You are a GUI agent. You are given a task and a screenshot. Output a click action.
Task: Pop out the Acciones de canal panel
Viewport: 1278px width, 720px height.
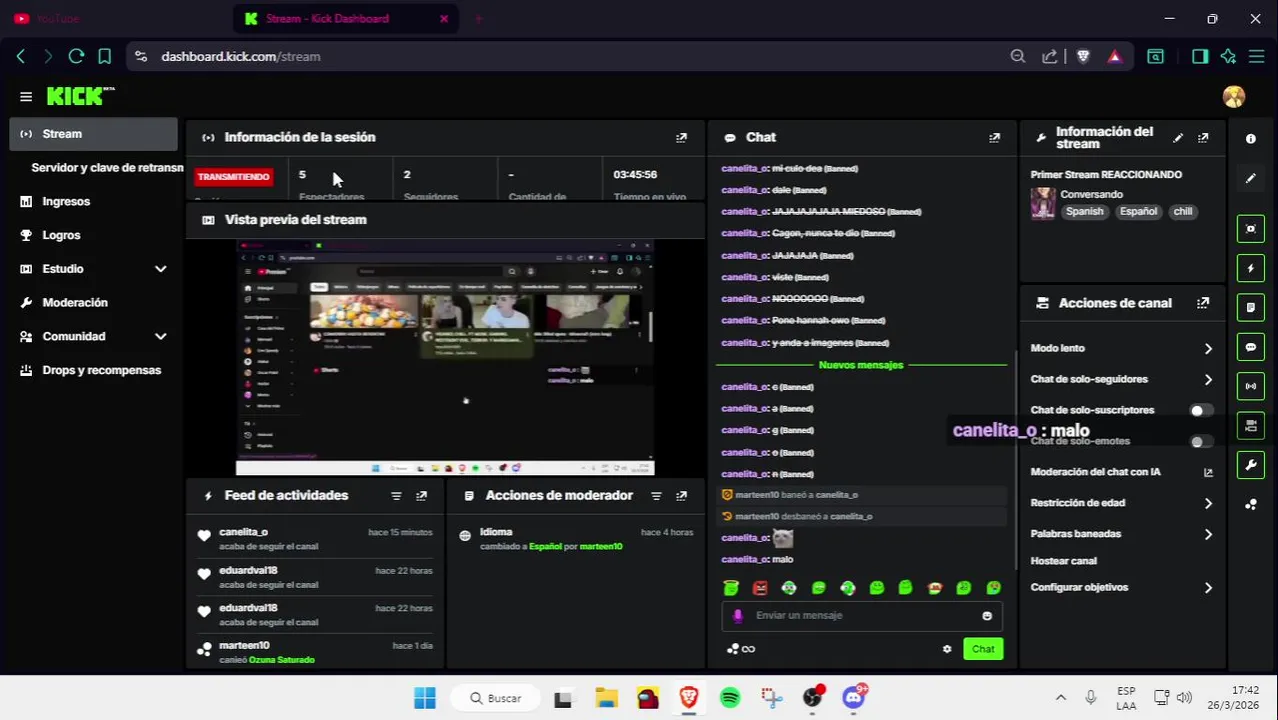point(1203,303)
